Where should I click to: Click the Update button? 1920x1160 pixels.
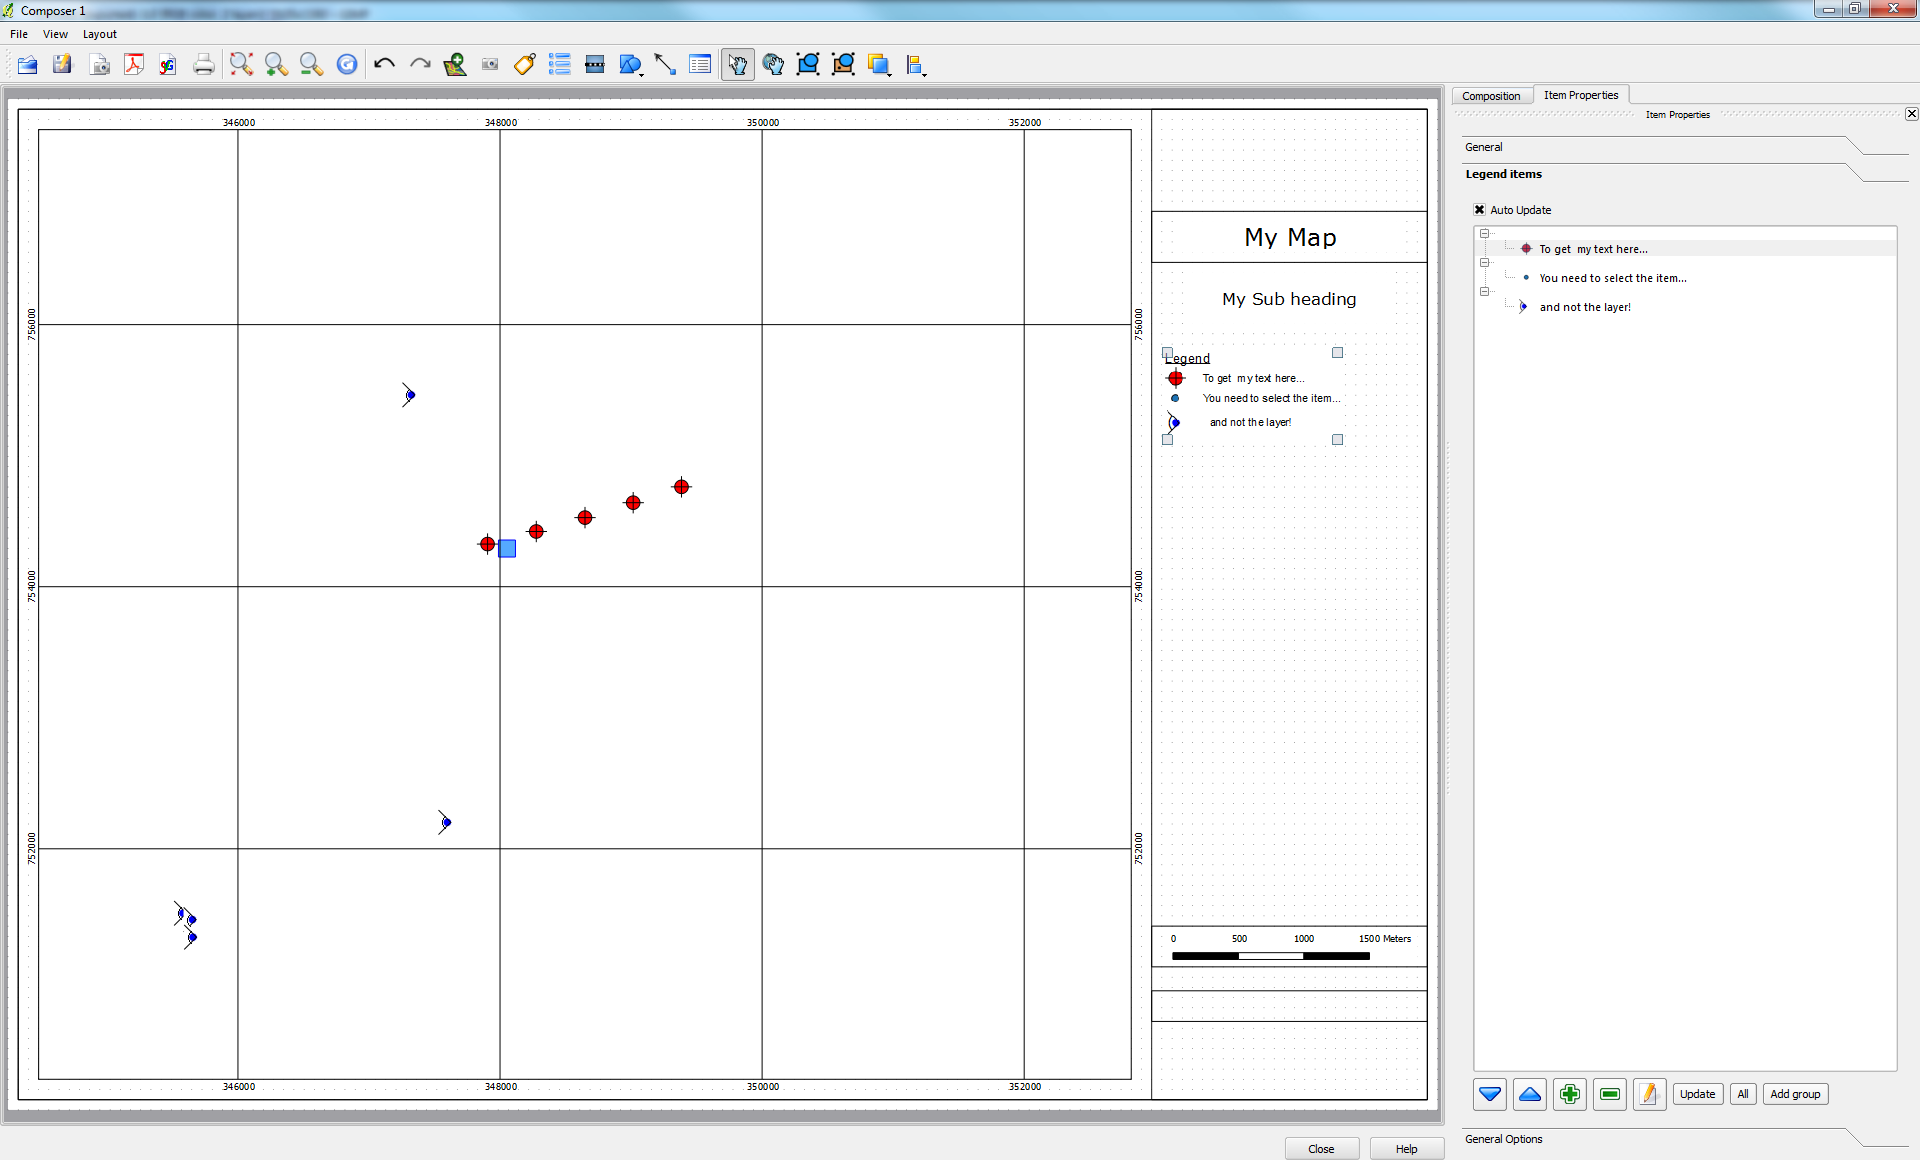pyautogui.click(x=1698, y=1094)
